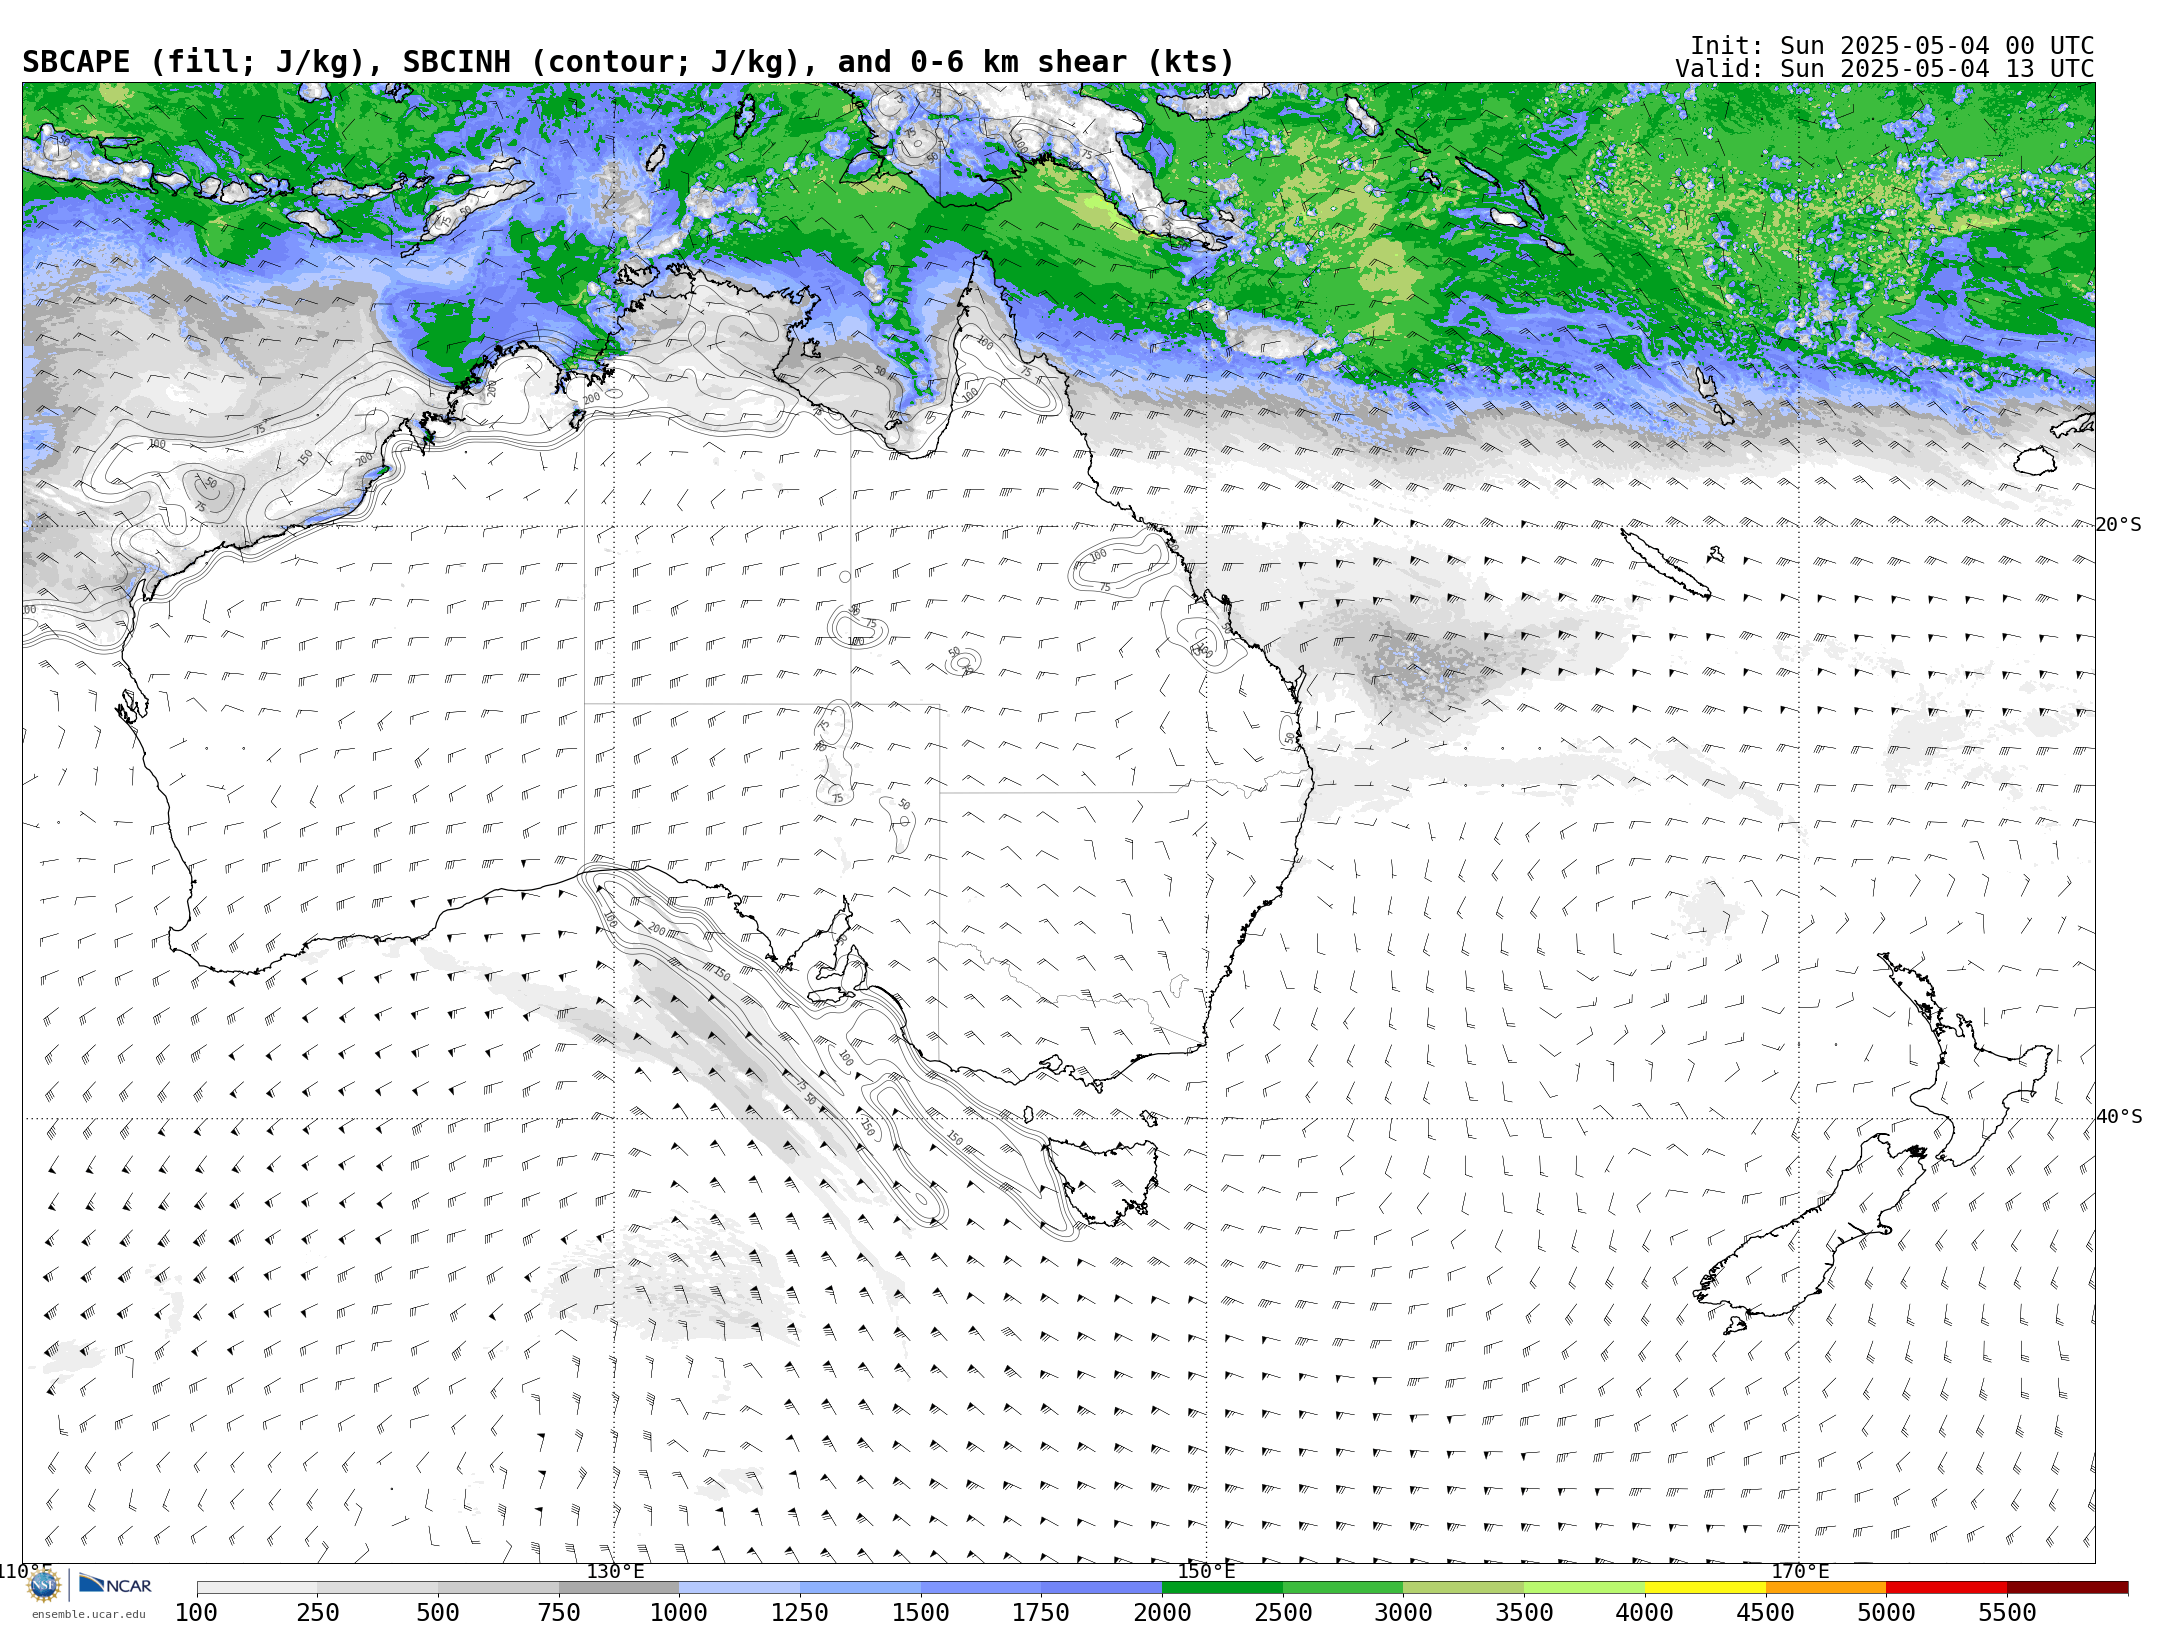Pick the dark red above-5500 colorbar segment

pyautogui.click(x=2067, y=1588)
